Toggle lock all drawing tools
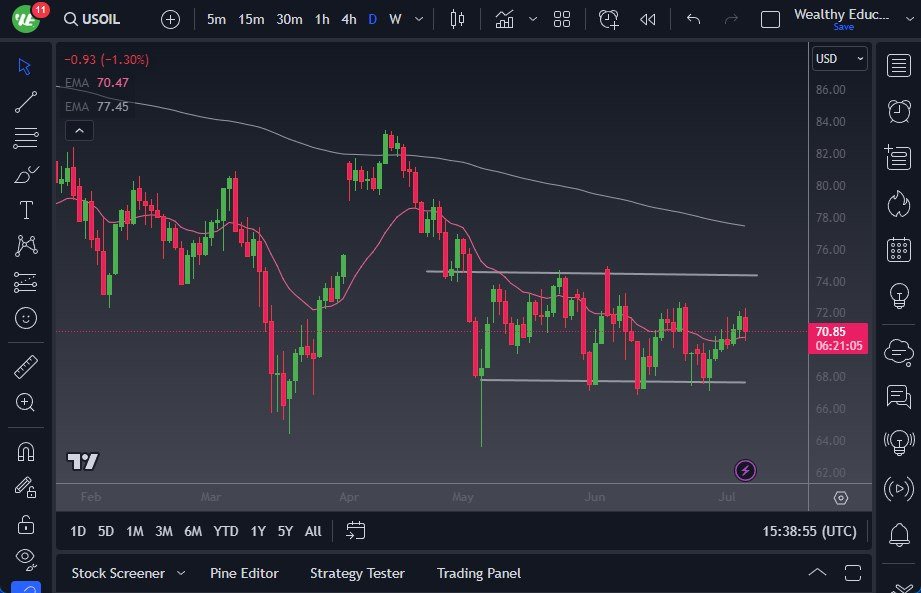This screenshot has height=593, width=921. tap(26, 523)
